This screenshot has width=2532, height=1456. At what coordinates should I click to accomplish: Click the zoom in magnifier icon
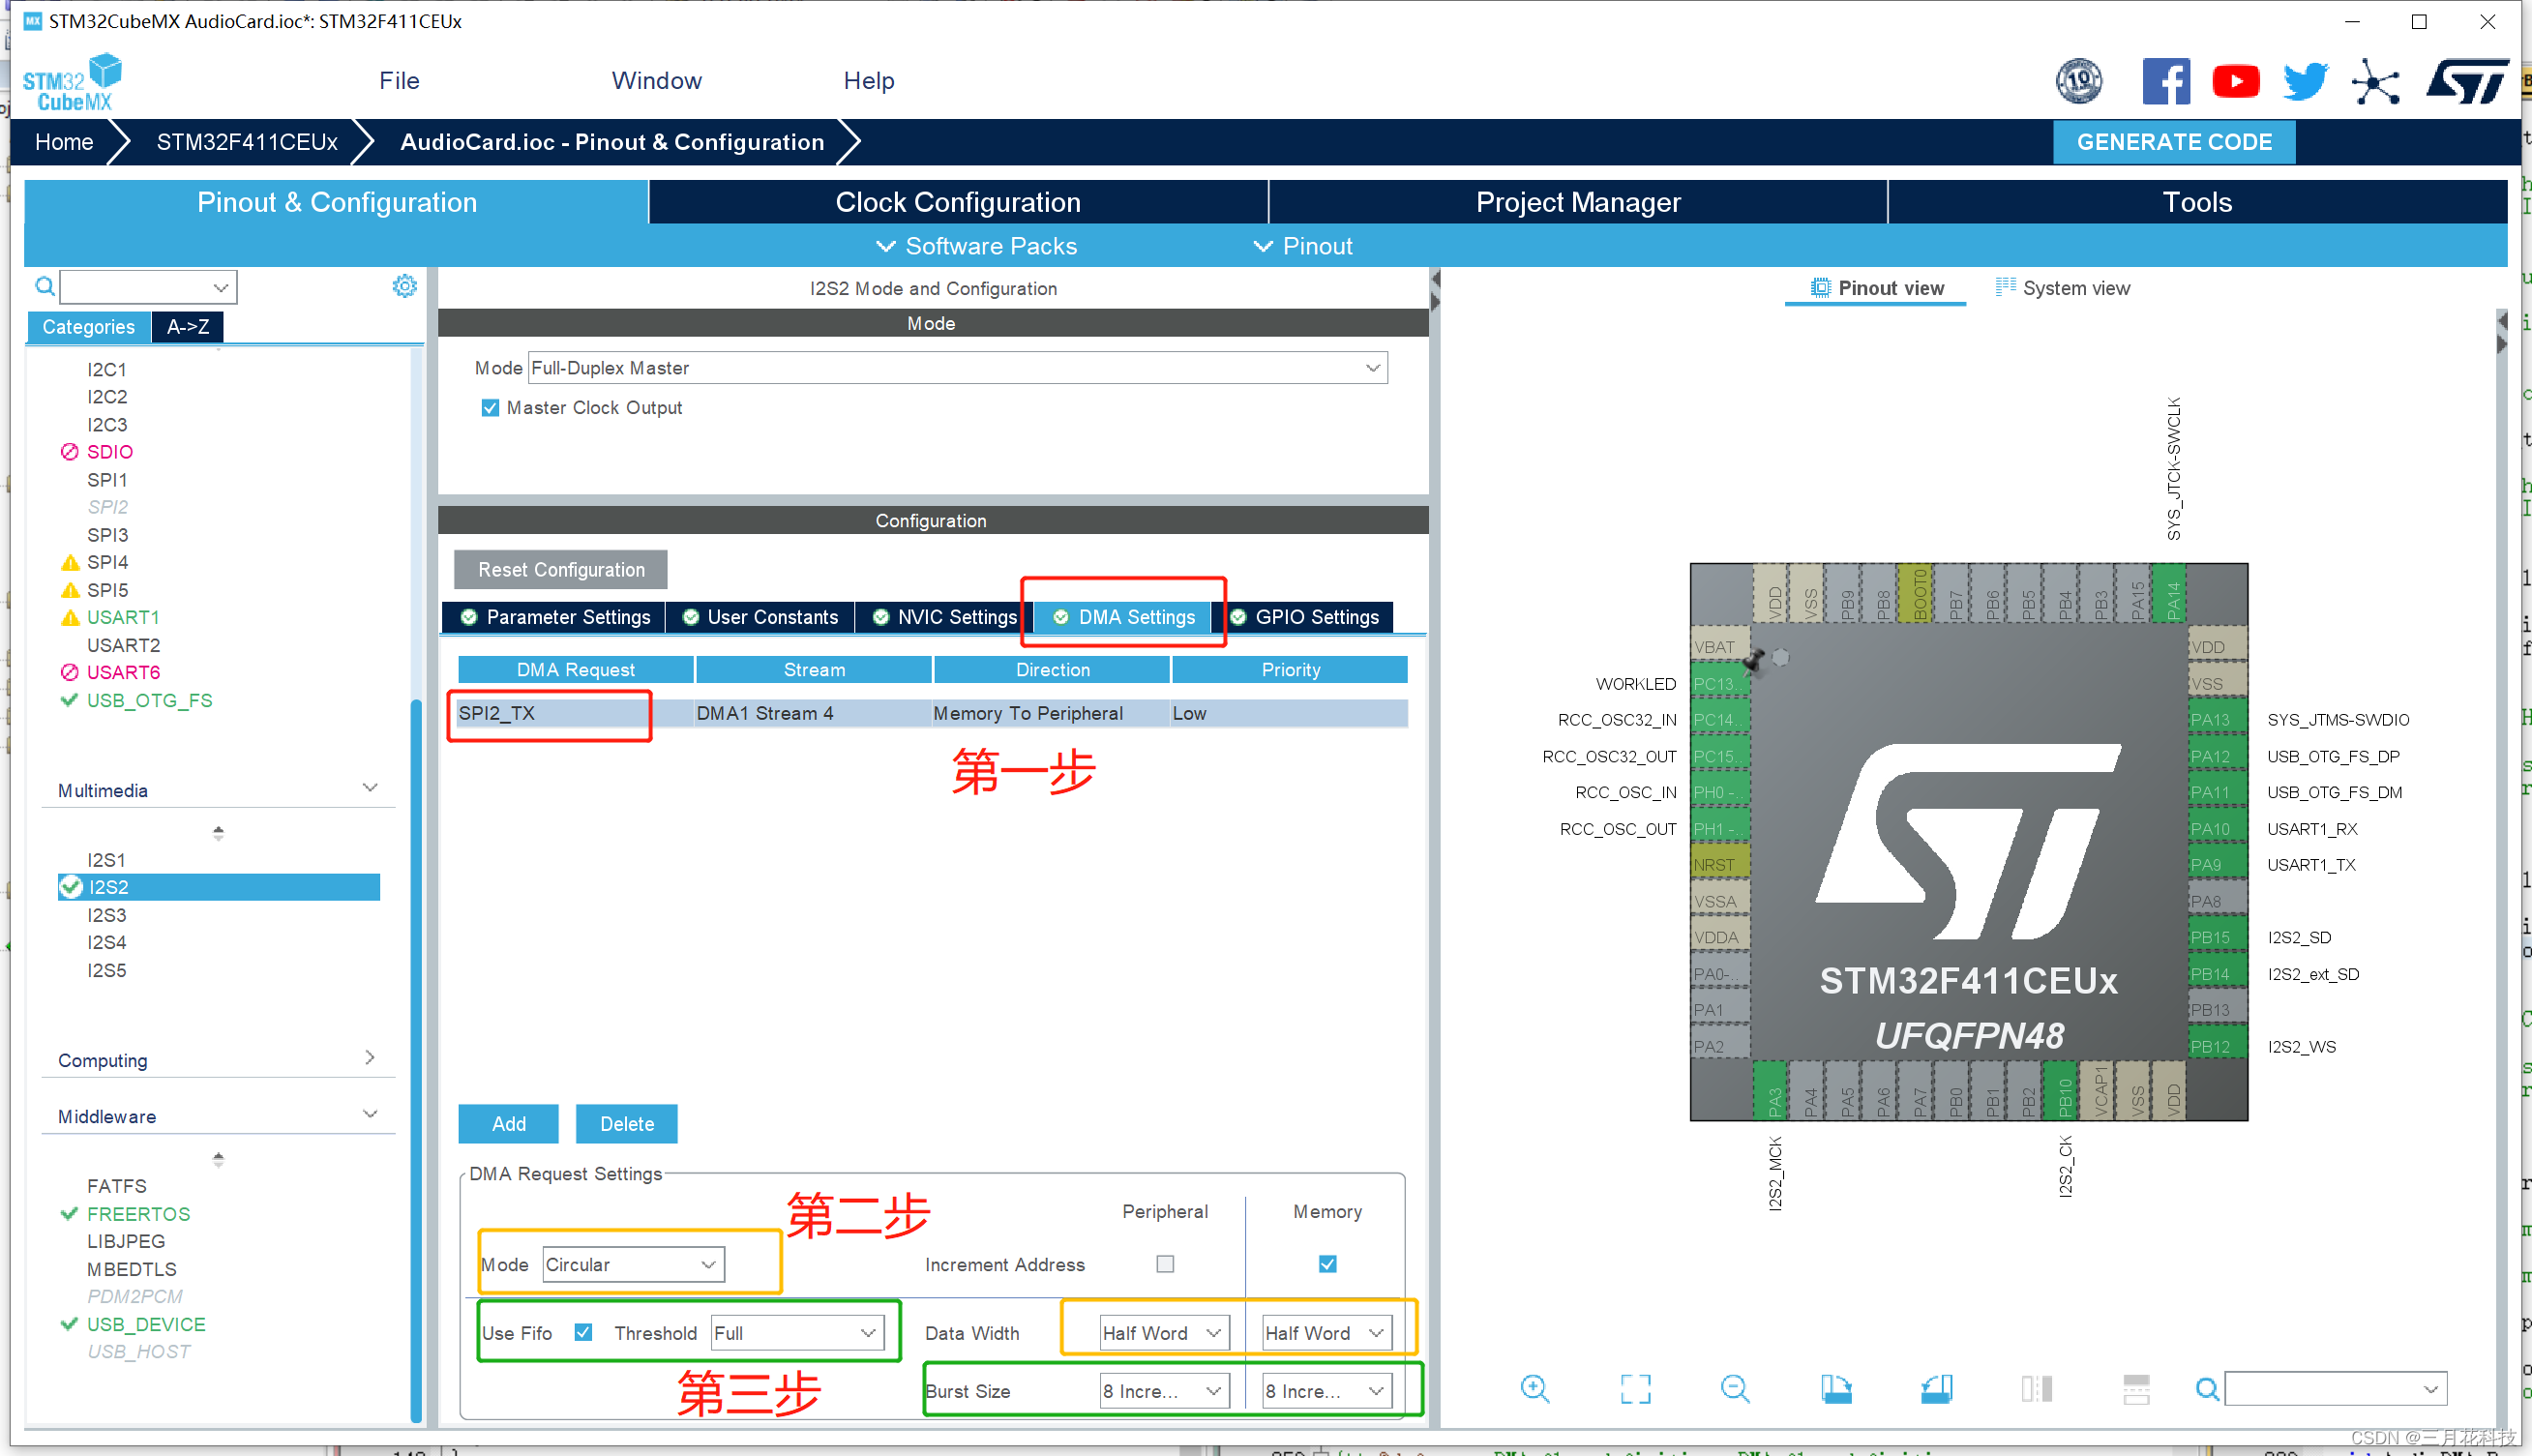[x=1534, y=1388]
